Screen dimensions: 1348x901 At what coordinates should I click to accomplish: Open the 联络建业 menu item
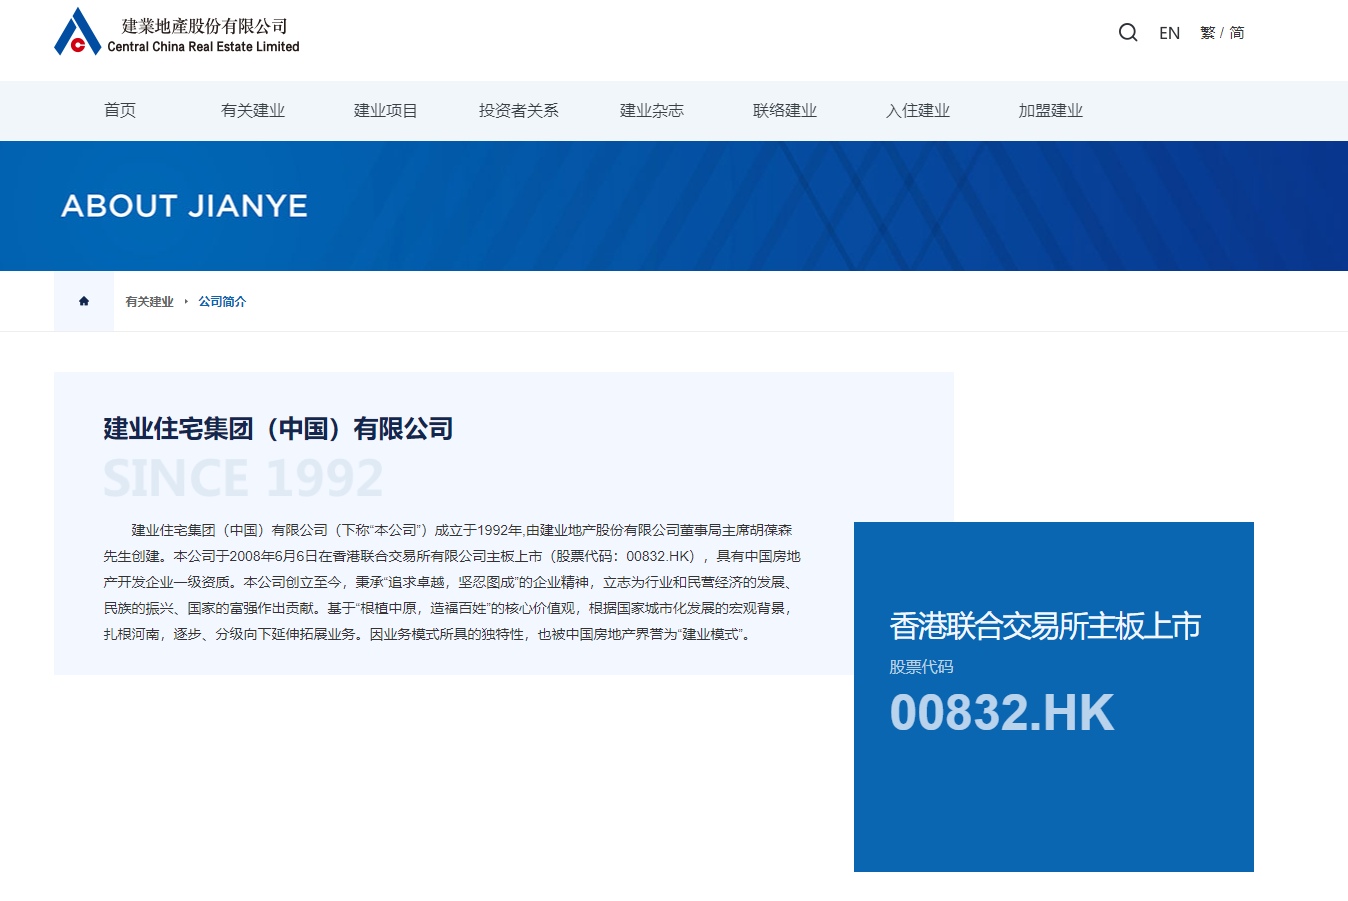click(785, 110)
